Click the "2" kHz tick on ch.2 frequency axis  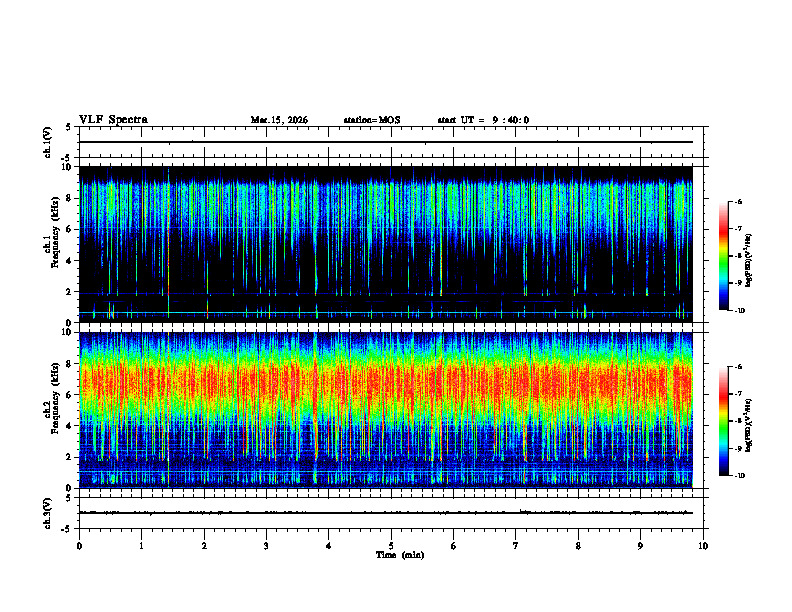coord(70,457)
